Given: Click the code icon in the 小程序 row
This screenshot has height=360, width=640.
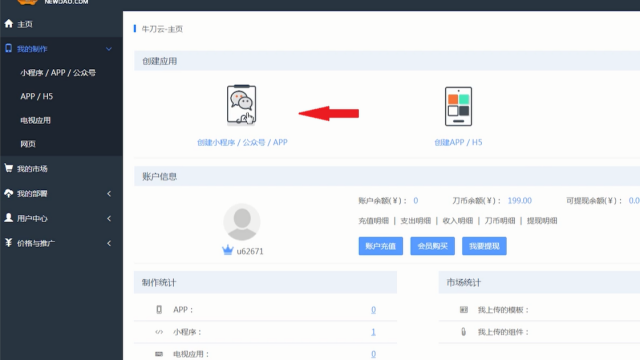Looking at the screenshot, I should pyautogui.click(x=159, y=332).
